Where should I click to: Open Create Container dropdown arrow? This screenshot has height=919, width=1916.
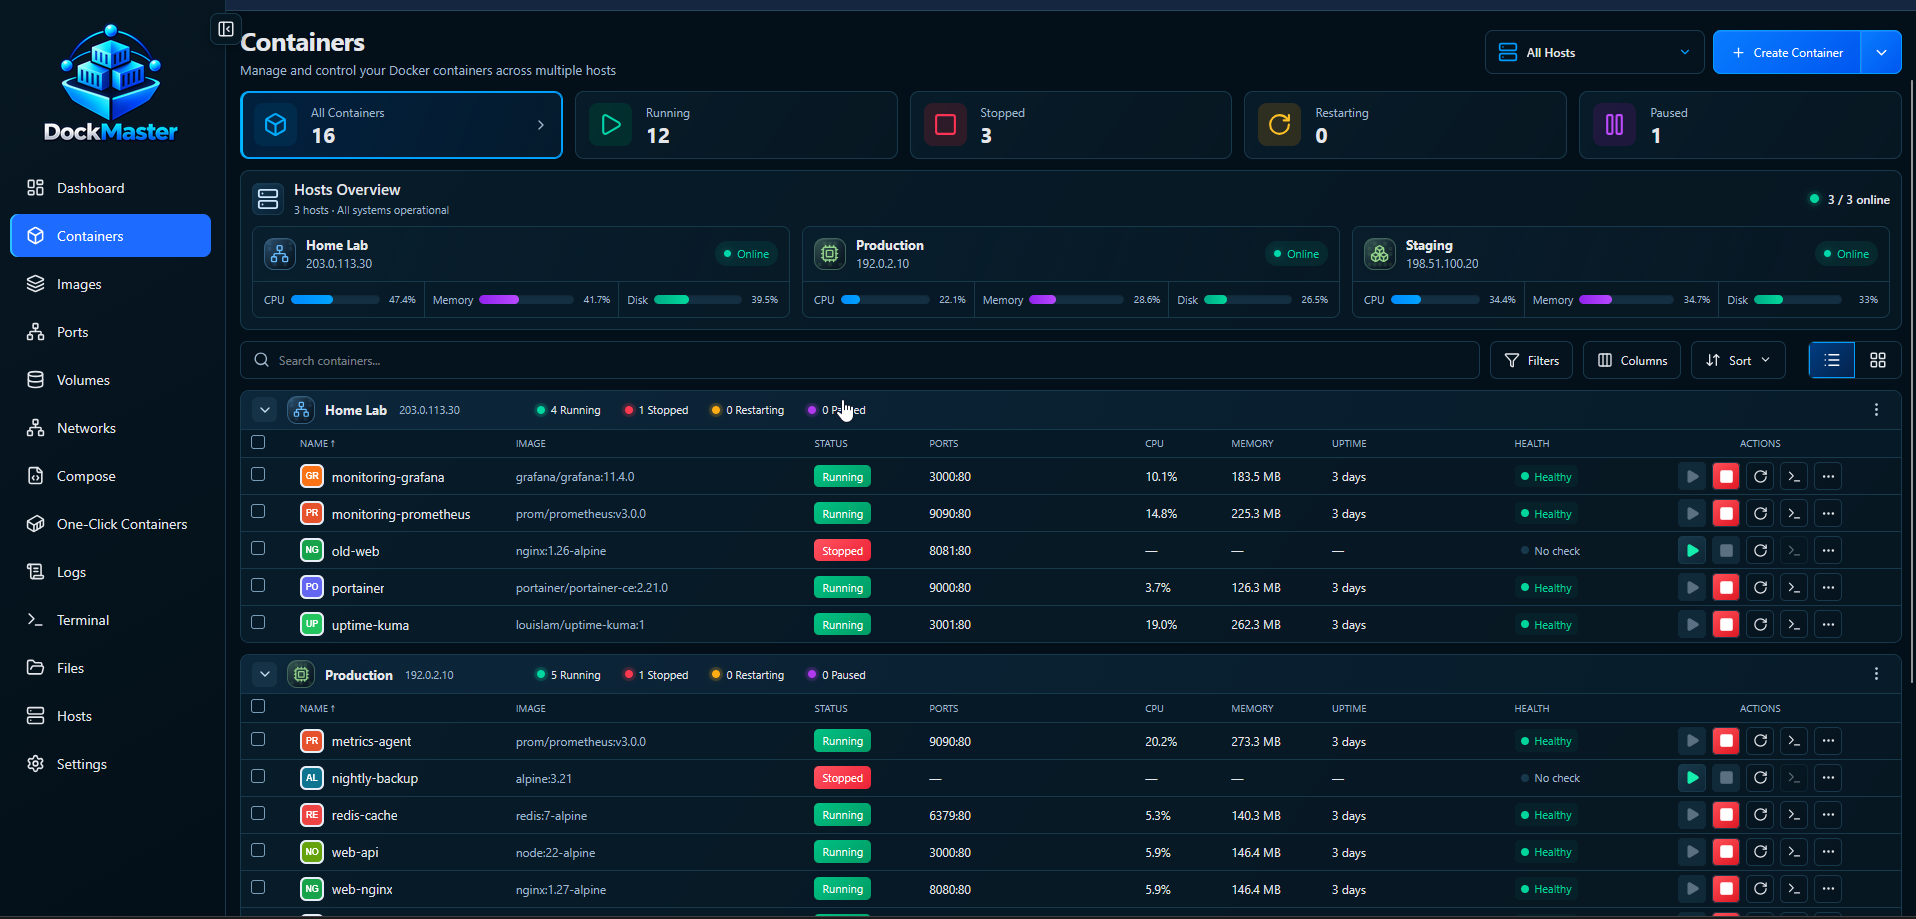tap(1881, 52)
